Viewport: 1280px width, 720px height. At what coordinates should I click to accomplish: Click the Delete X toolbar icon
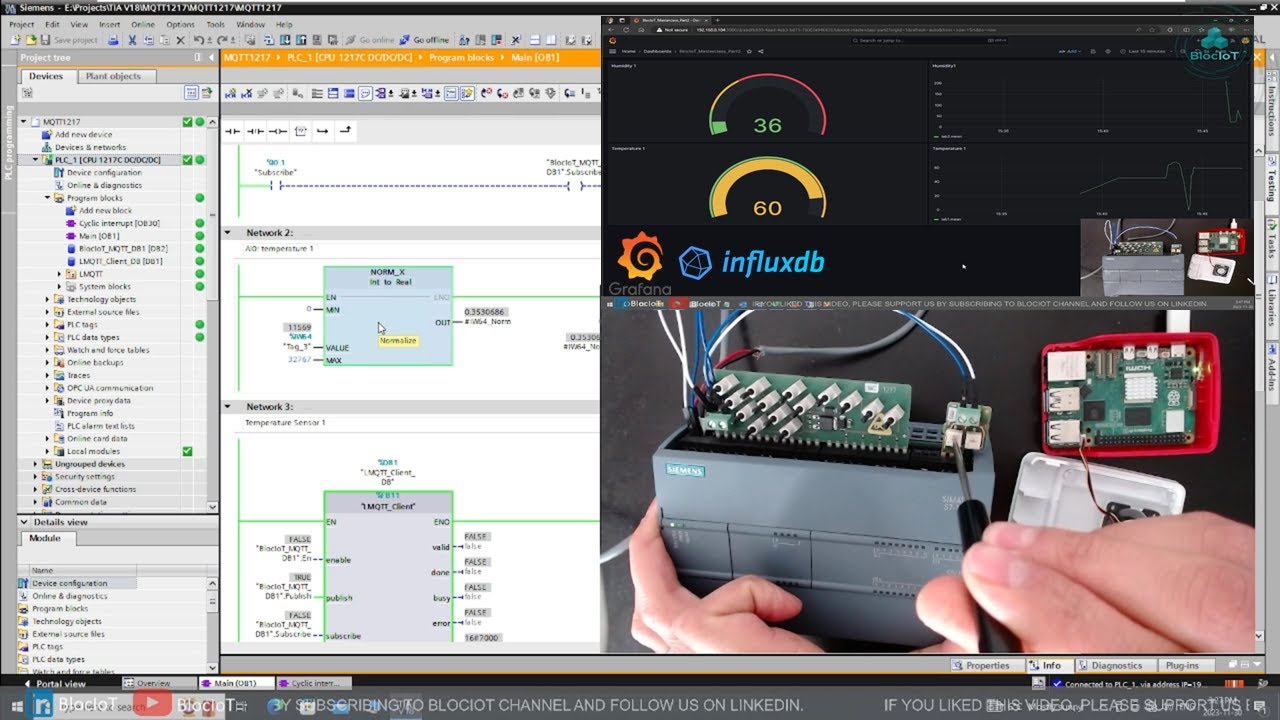click(181, 40)
